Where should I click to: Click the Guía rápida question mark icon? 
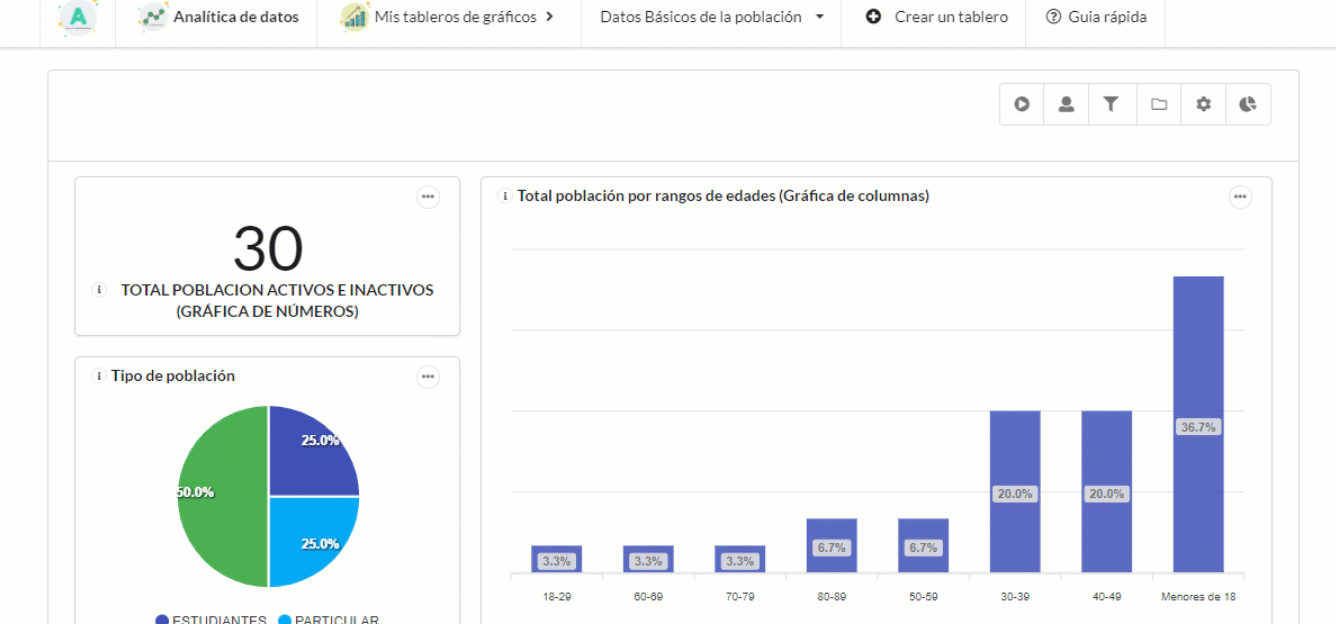click(1053, 17)
